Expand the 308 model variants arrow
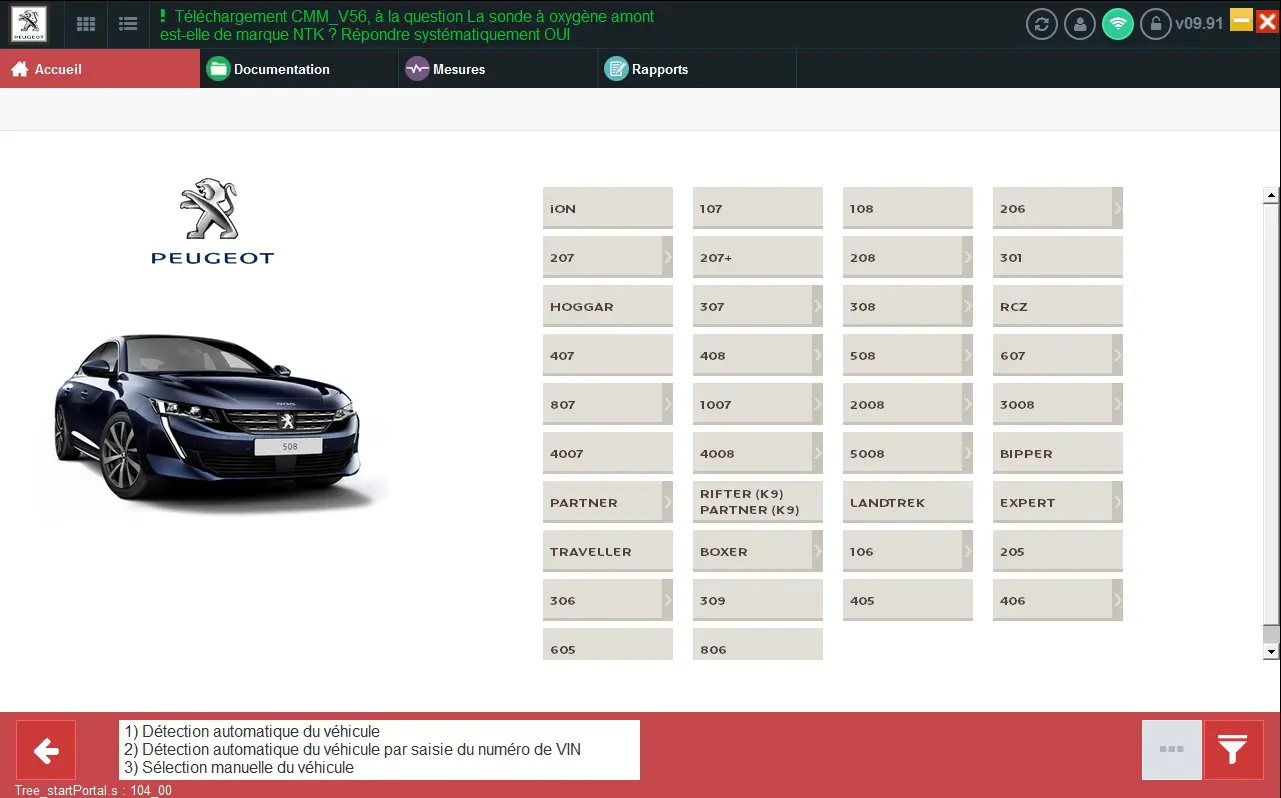The width and height of the screenshot is (1281, 798). coord(967,306)
